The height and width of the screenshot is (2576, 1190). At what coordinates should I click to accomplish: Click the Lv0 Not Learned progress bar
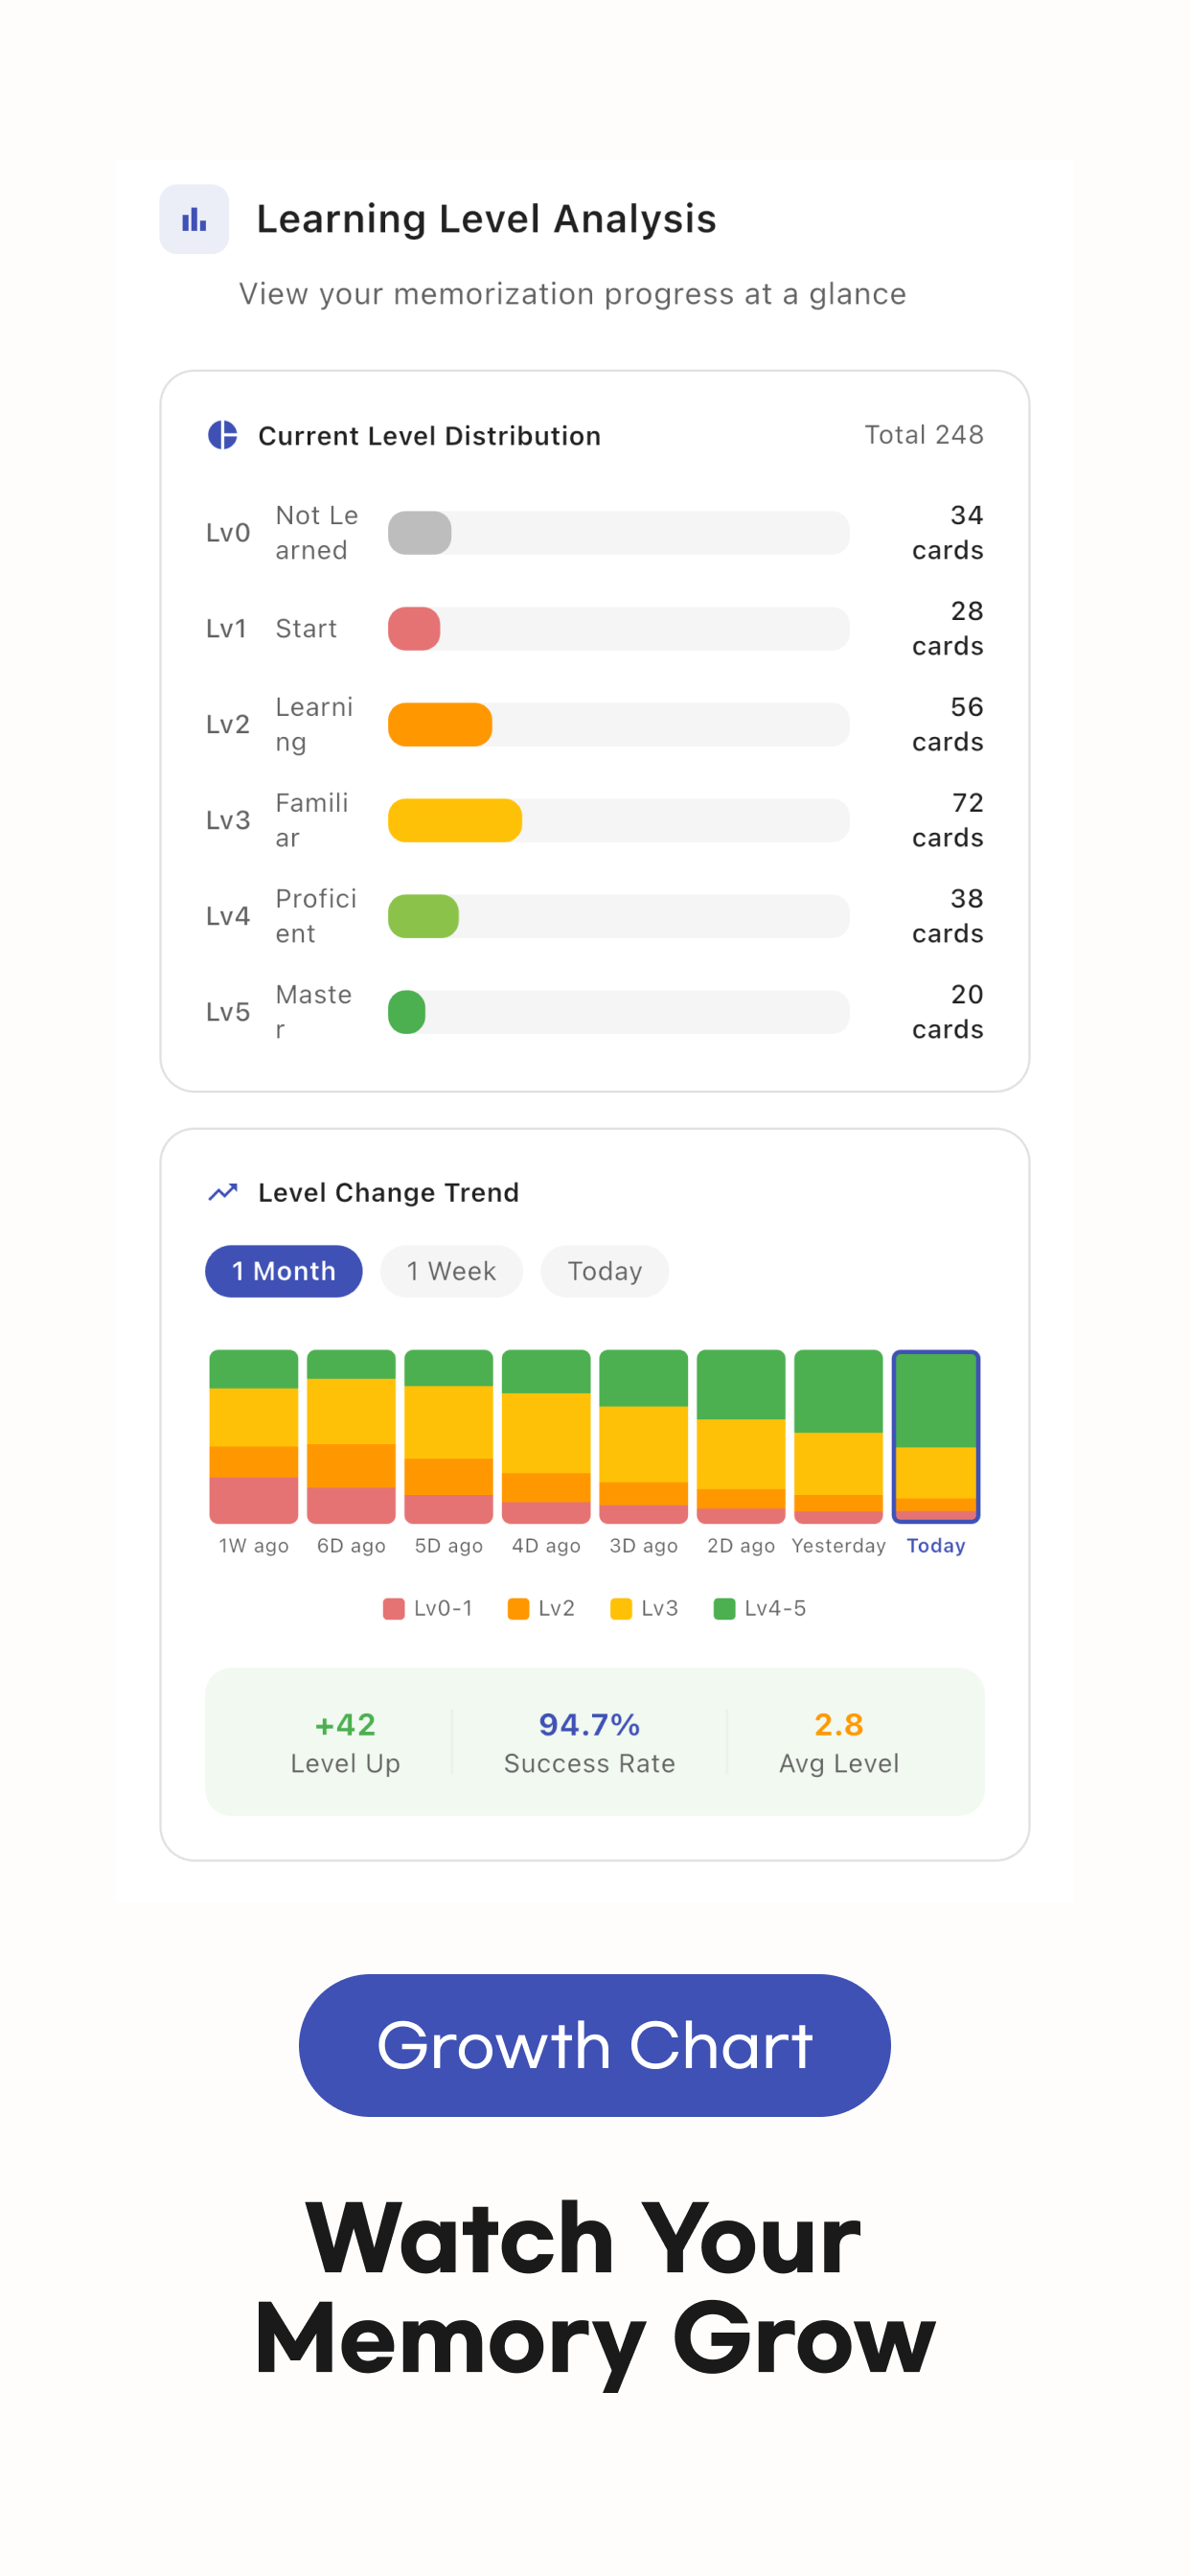point(619,533)
